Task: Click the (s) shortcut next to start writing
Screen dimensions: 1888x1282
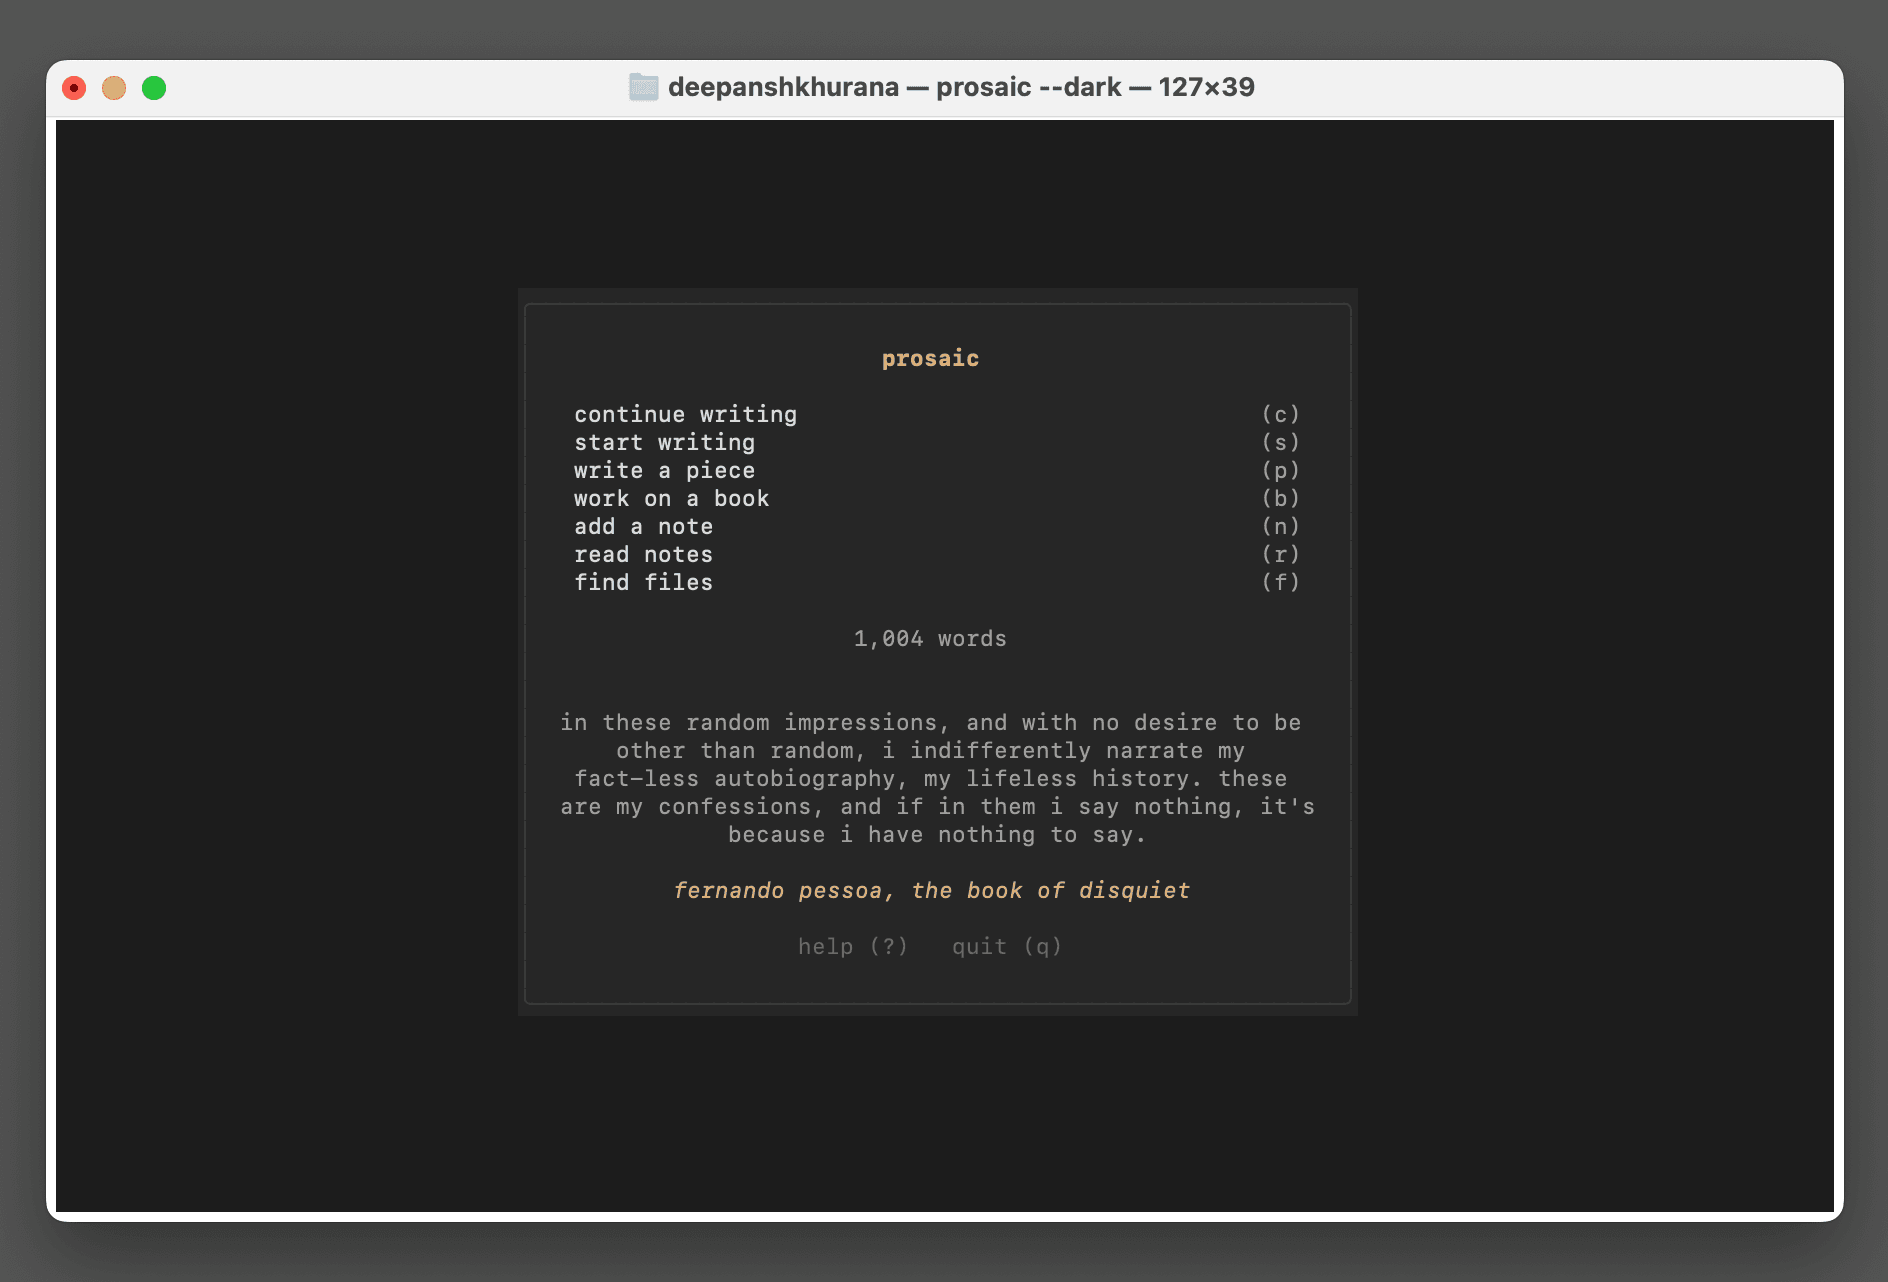Action: 1281,442
